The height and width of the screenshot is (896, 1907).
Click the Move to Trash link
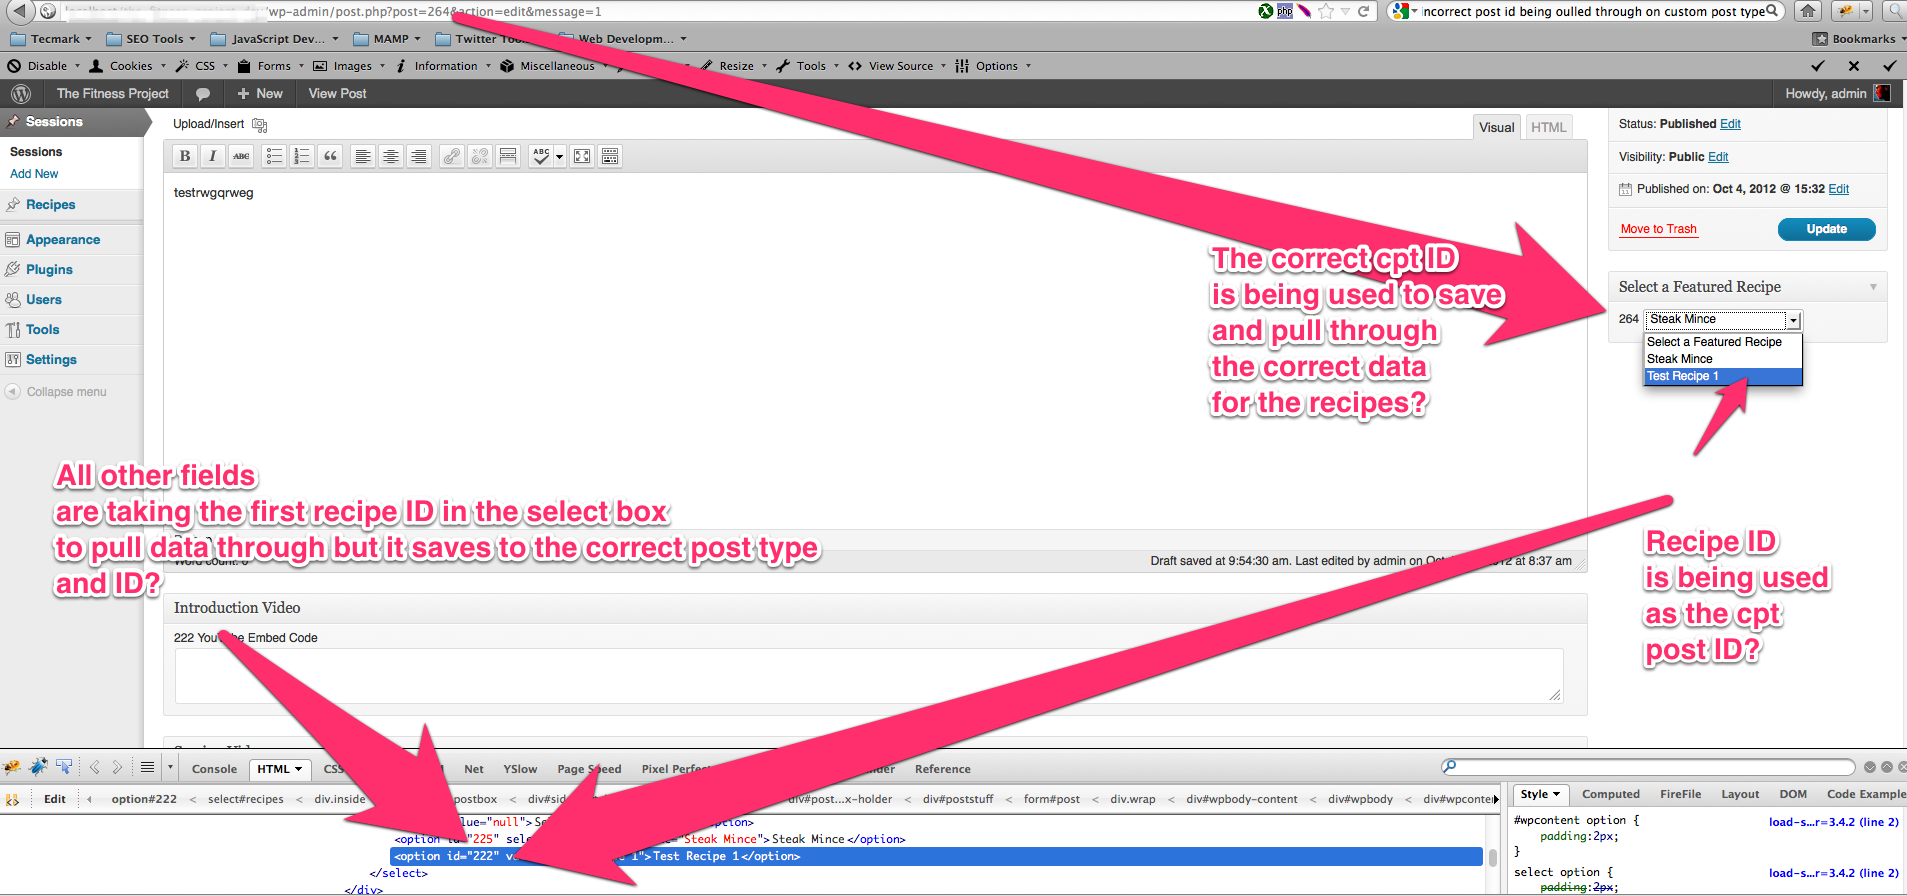tap(1658, 229)
